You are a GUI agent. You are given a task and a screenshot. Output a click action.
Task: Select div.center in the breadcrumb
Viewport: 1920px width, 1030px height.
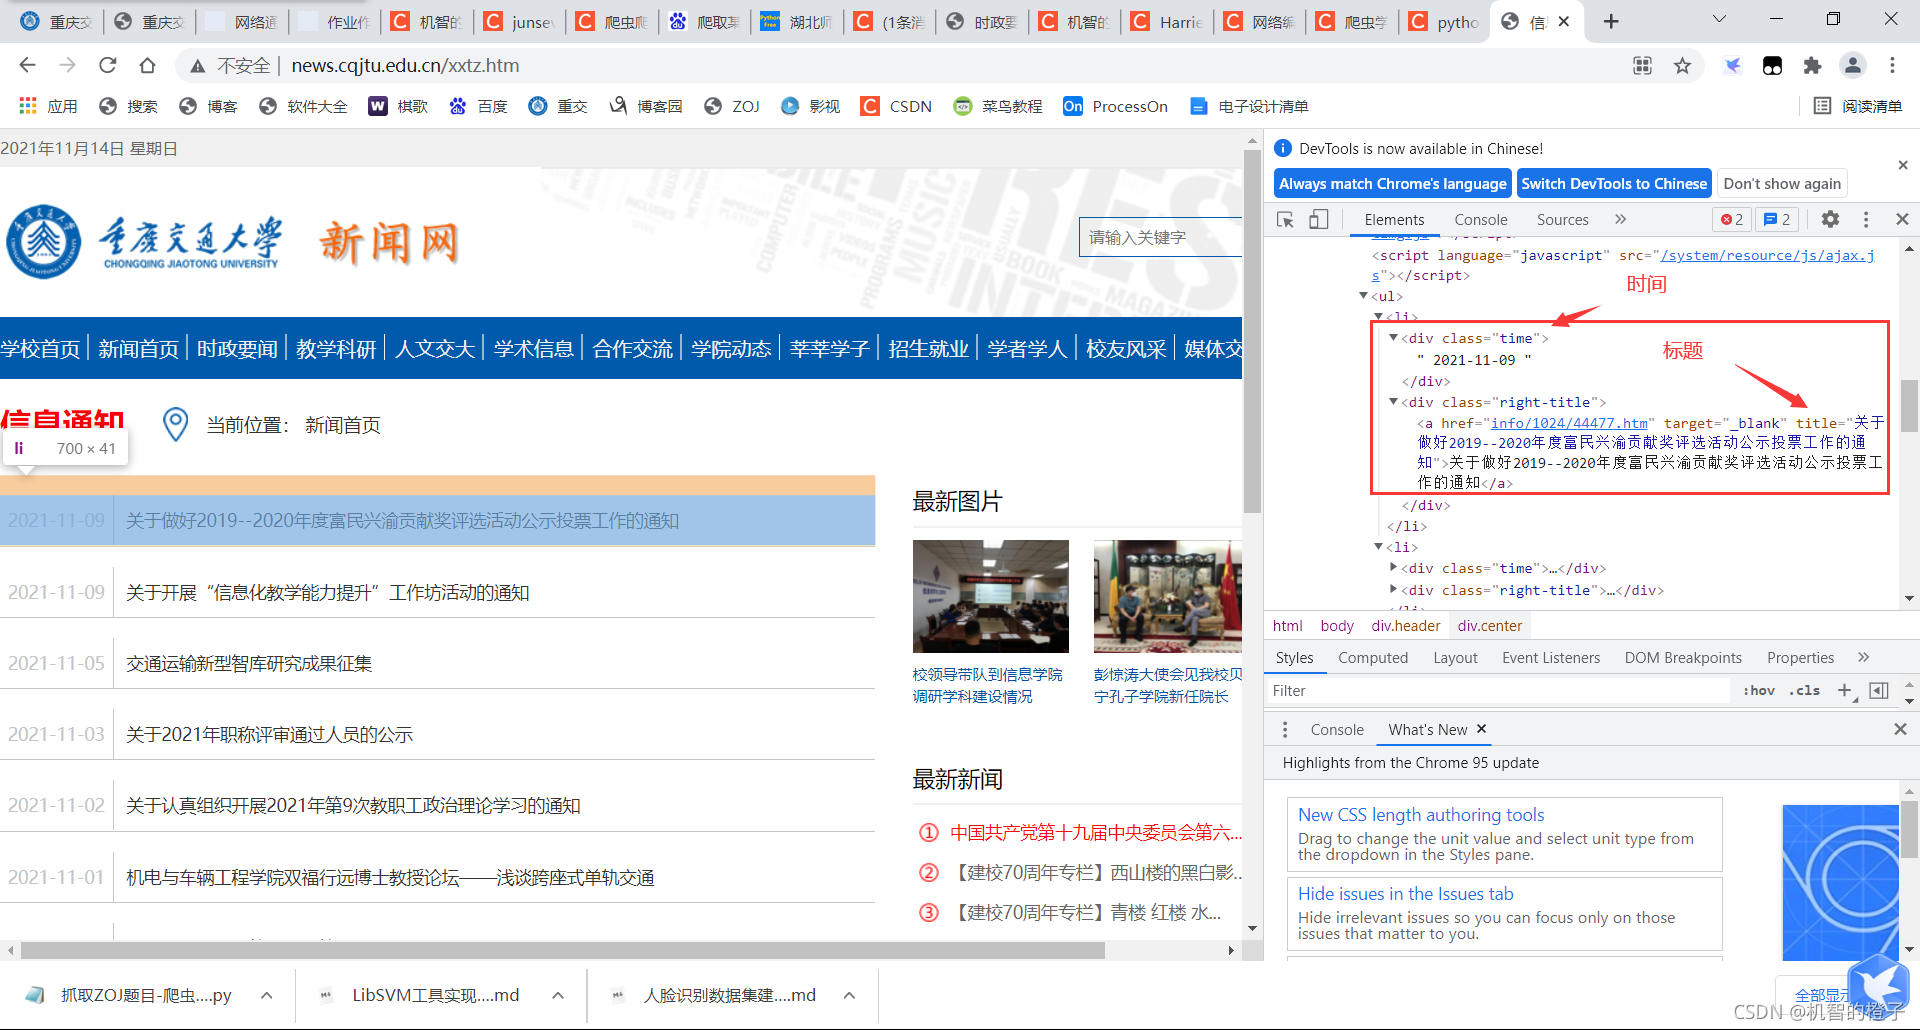(x=1489, y=626)
